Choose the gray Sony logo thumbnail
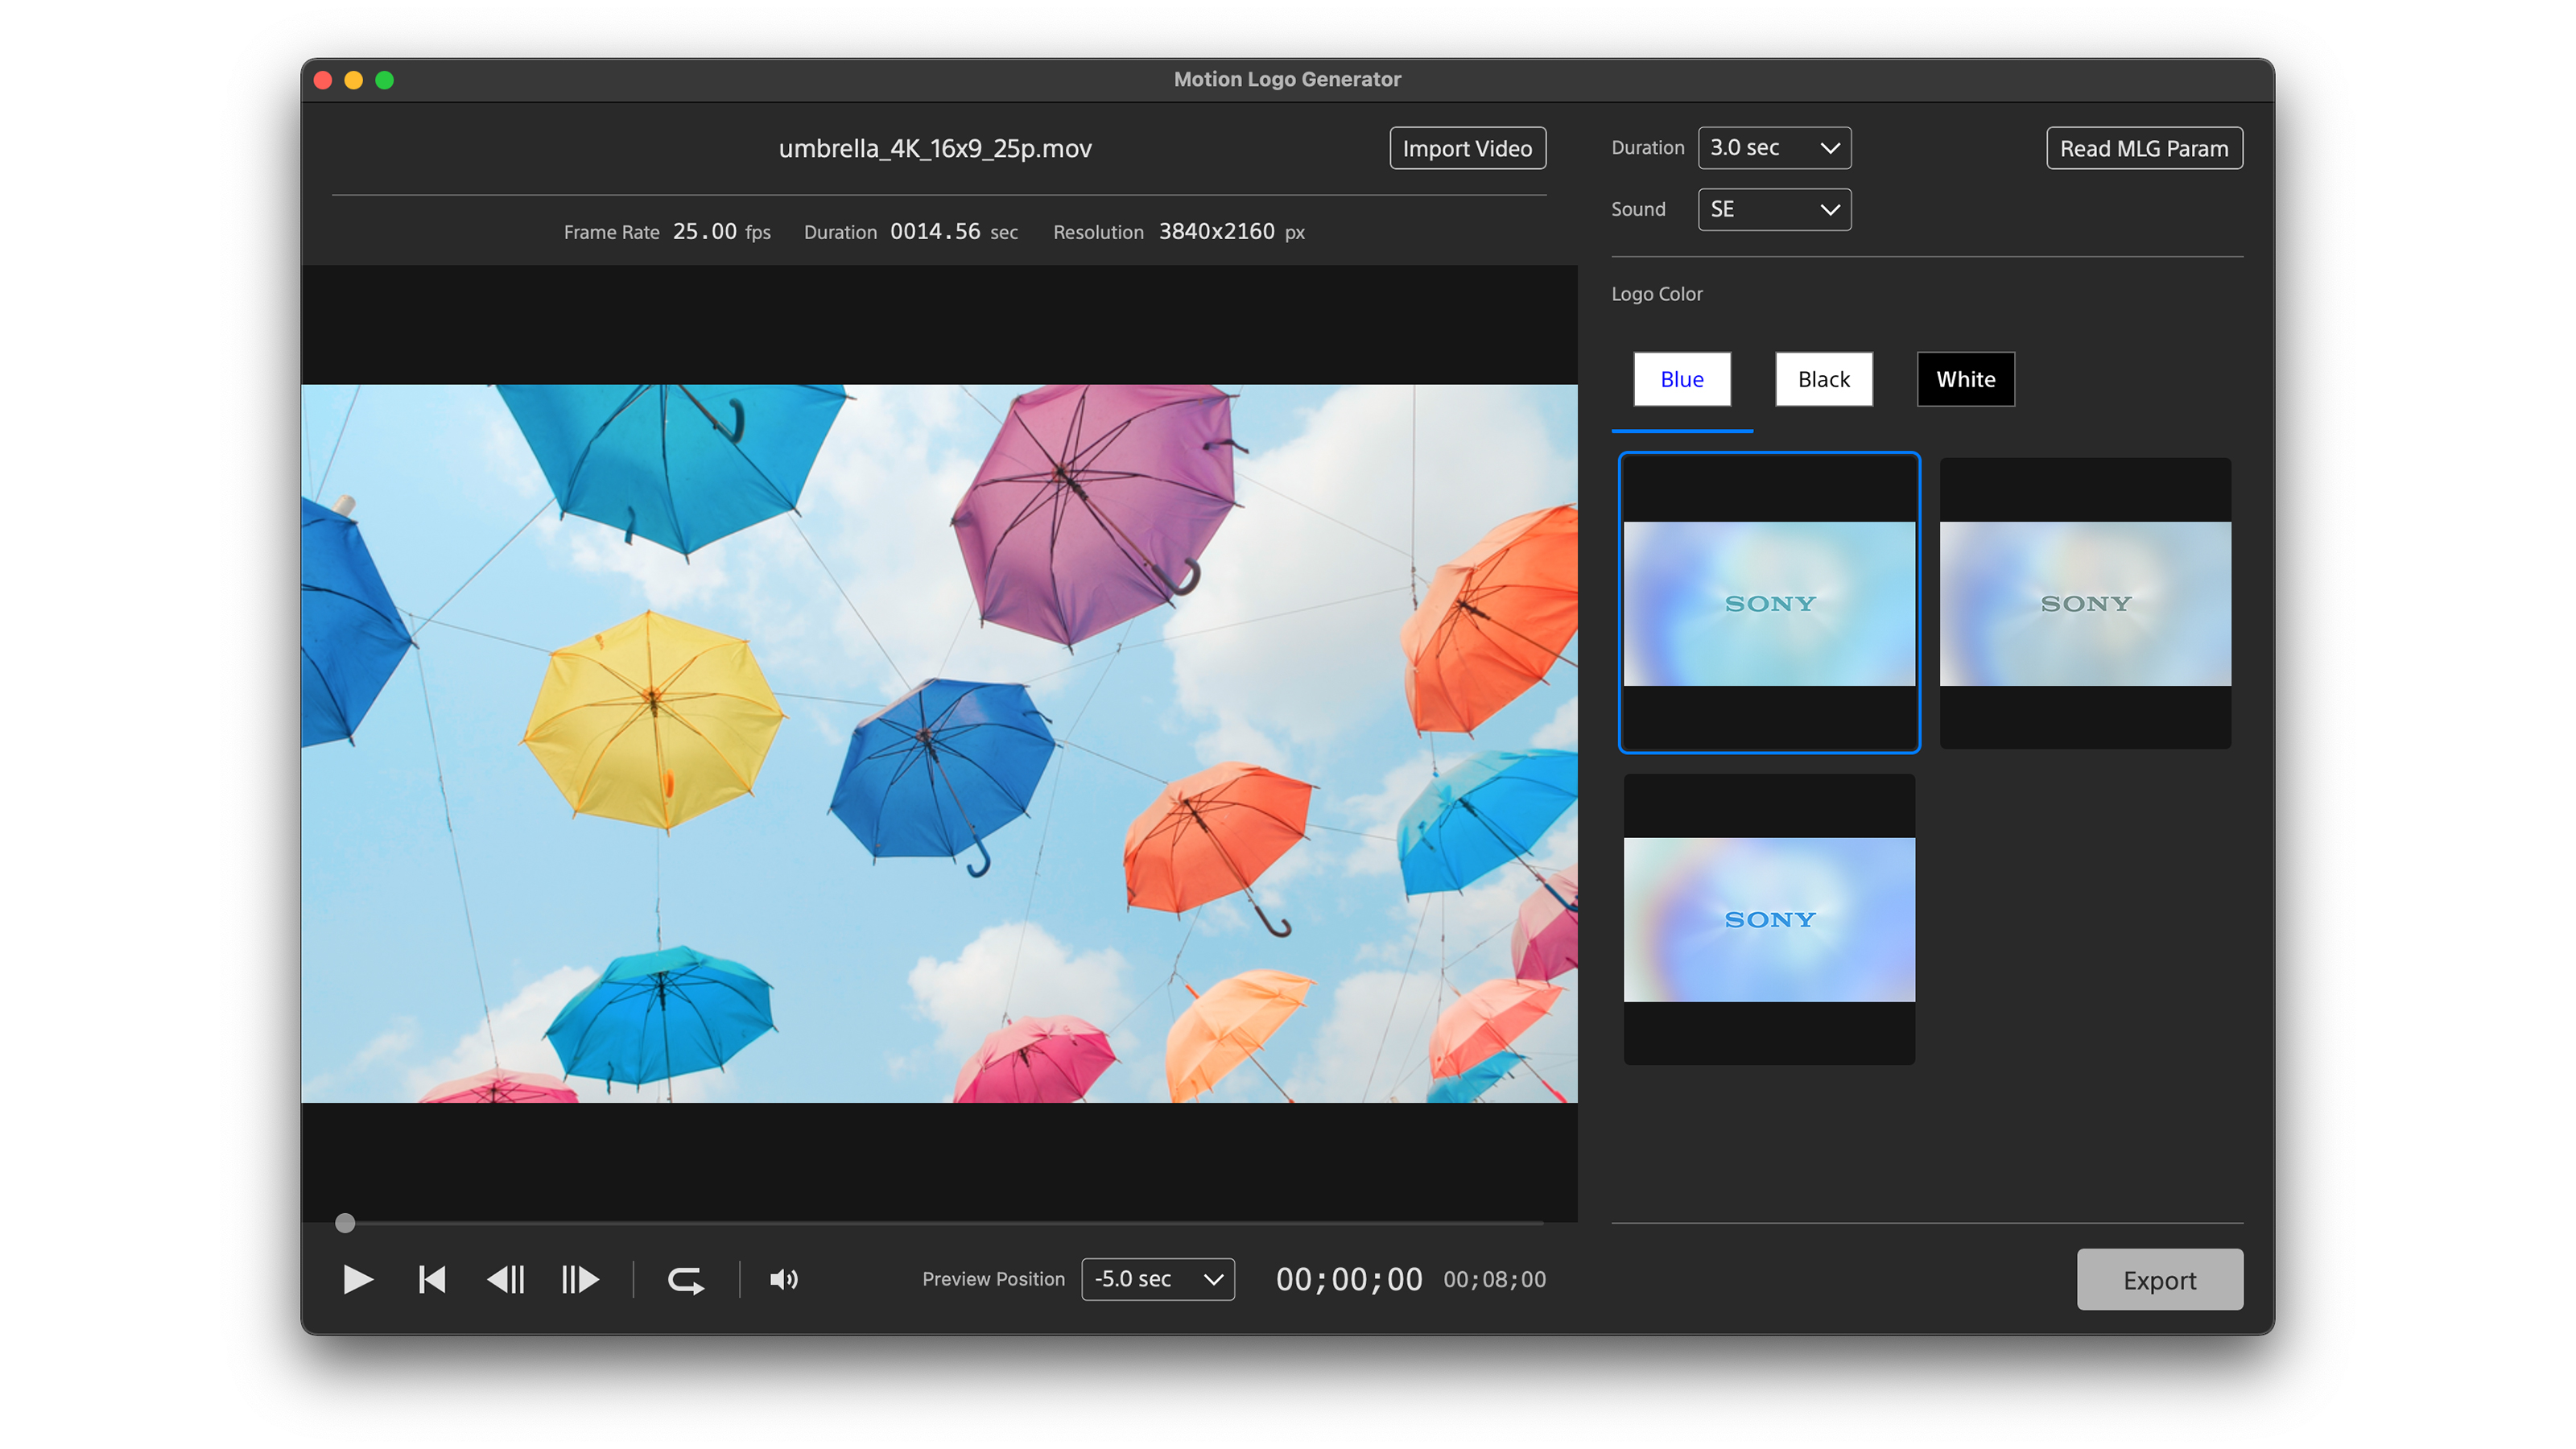This screenshot has height=1449, width=2576. 2085,603
